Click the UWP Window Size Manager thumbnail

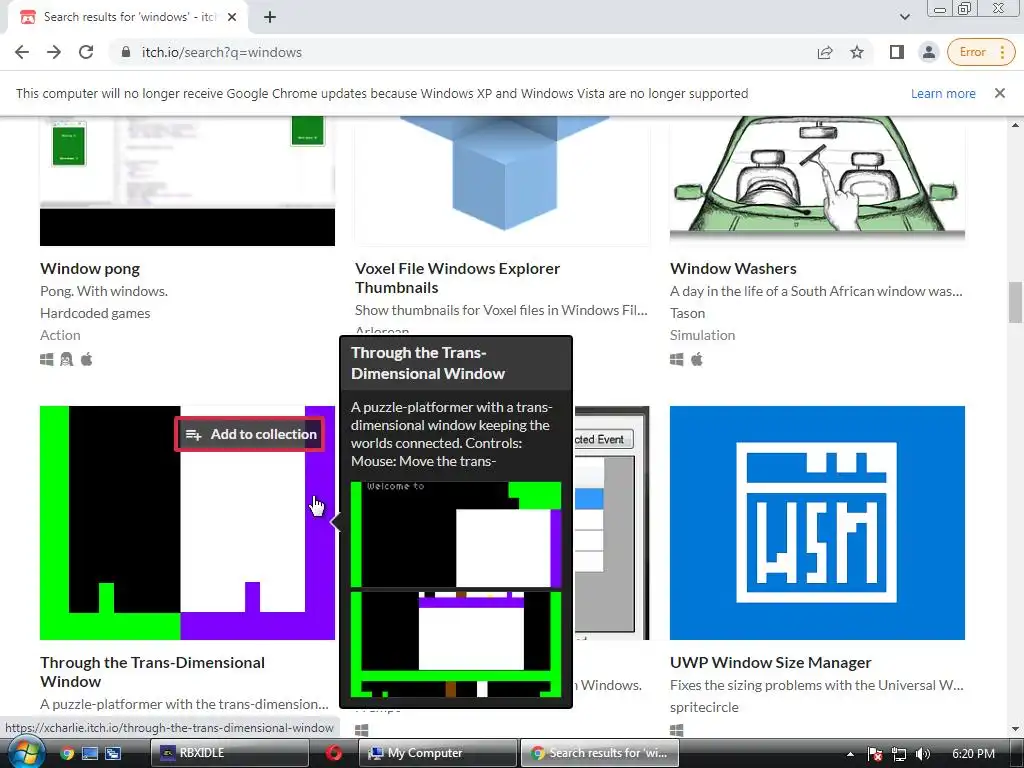[x=817, y=523]
